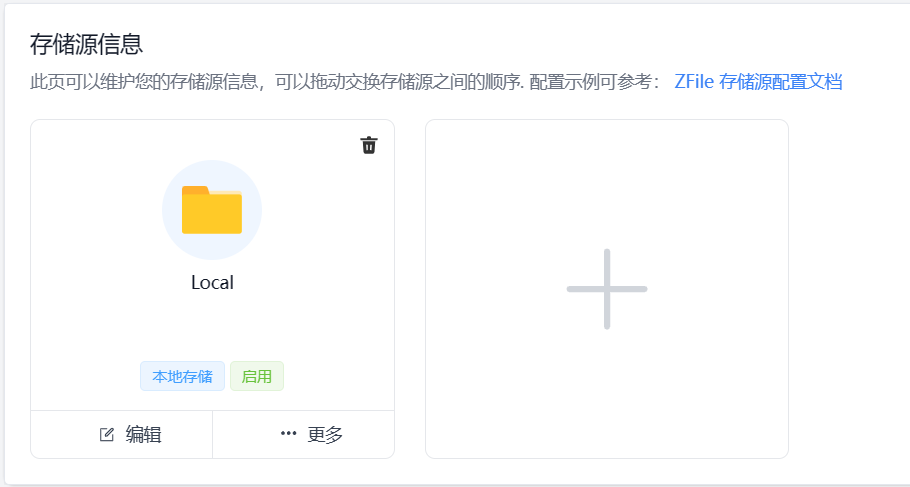
Task: Click the 存储源信息 heading
Action: pos(86,44)
